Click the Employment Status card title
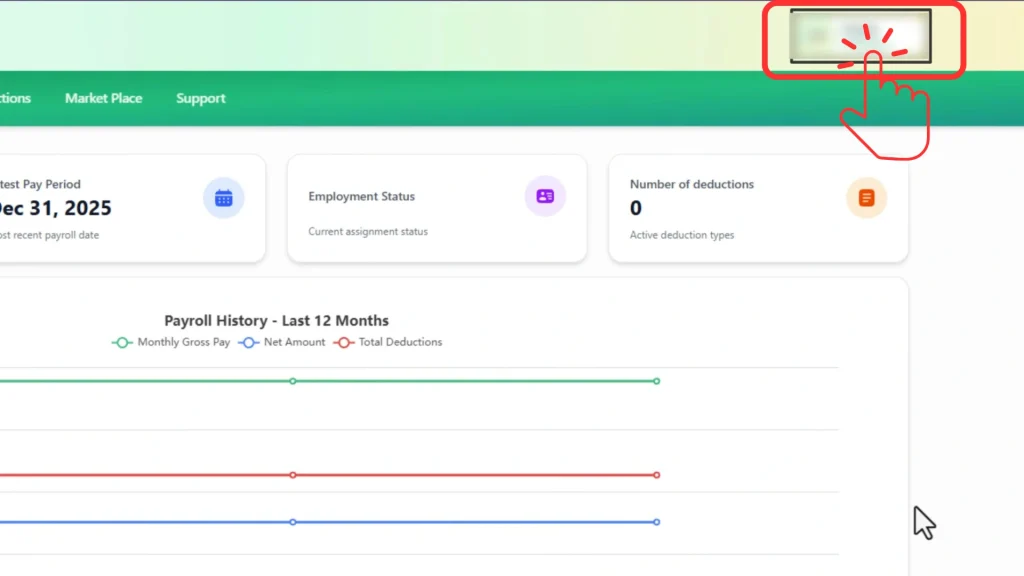 [x=361, y=196]
